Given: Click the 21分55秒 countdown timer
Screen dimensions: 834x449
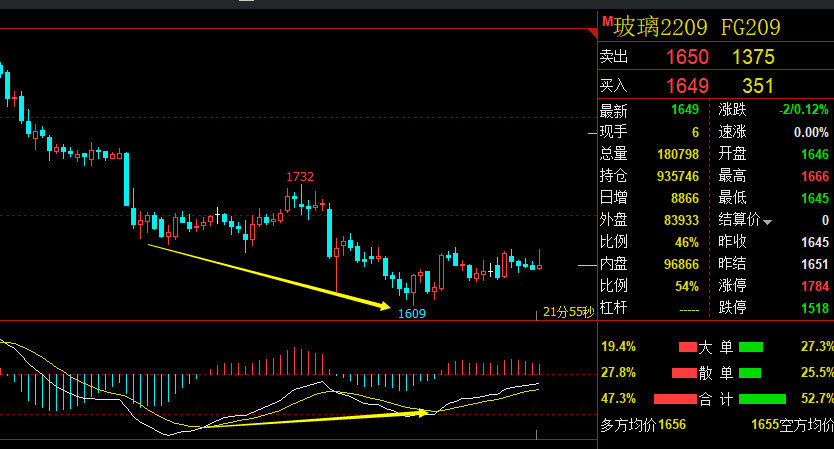Looking at the screenshot, I should pos(568,312).
